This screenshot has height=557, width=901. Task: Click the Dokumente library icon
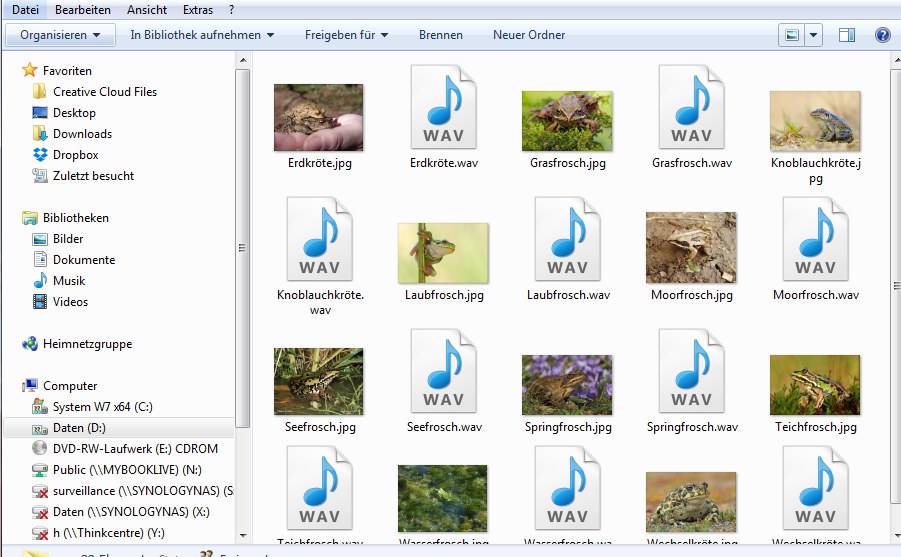pos(40,259)
